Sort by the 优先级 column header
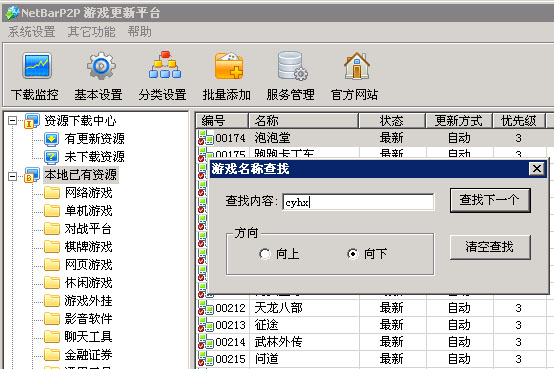Image resolution: width=554 pixels, height=369 pixels. [x=519, y=121]
